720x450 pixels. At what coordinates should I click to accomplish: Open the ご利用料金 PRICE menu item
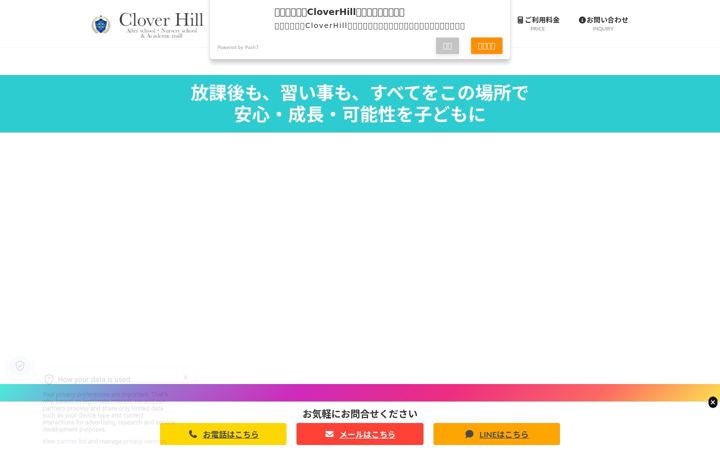click(x=538, y=23)
